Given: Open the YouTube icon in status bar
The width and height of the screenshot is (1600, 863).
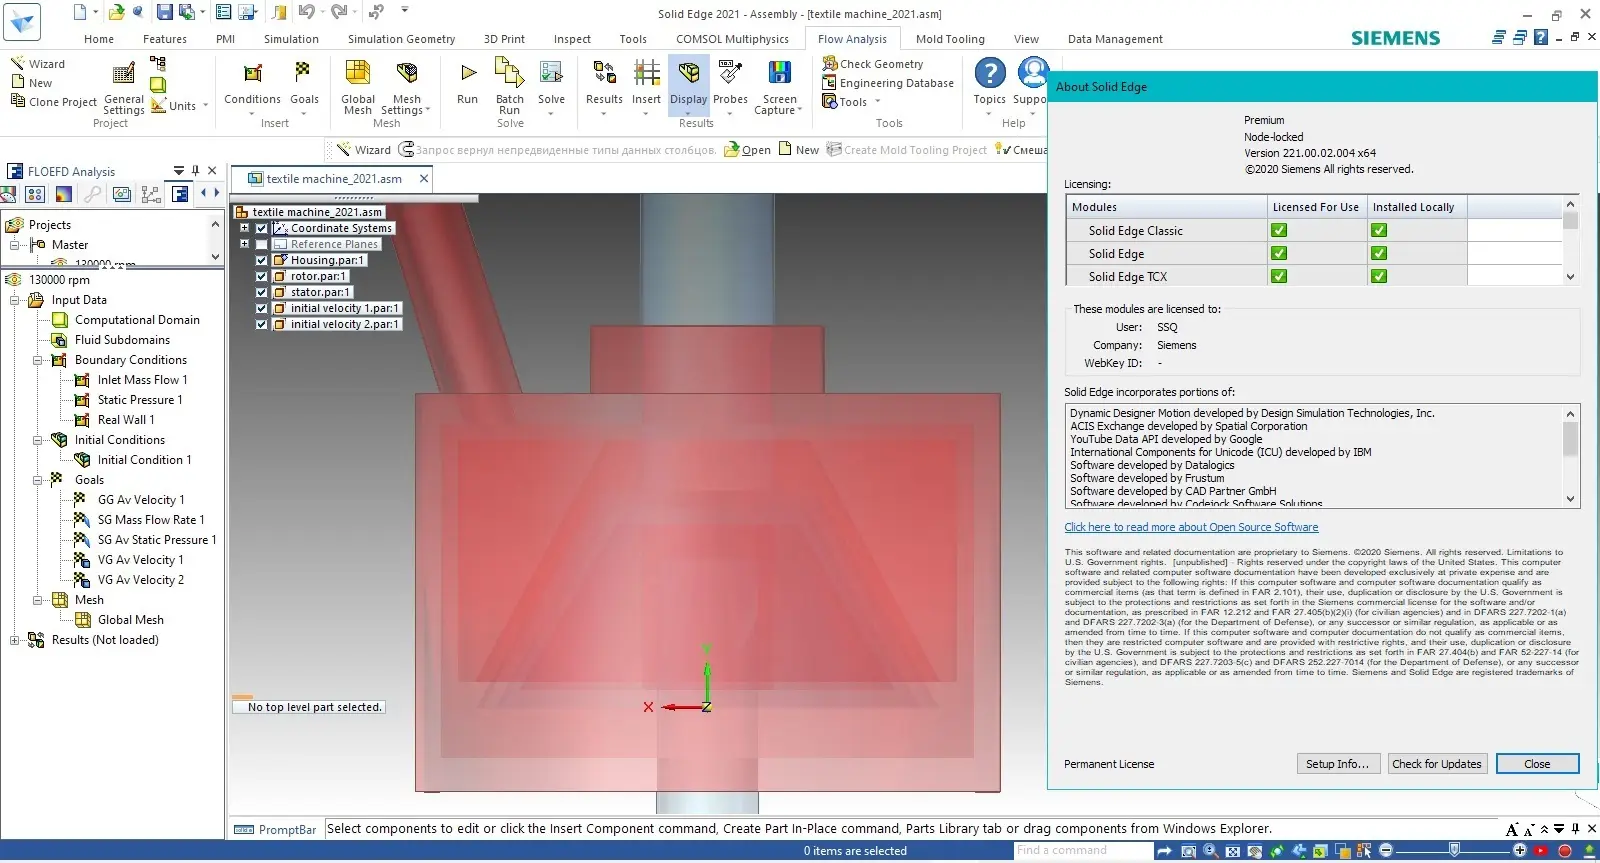Looking at the screenshot, I should pyautogui.click(x=1541, y=851).
